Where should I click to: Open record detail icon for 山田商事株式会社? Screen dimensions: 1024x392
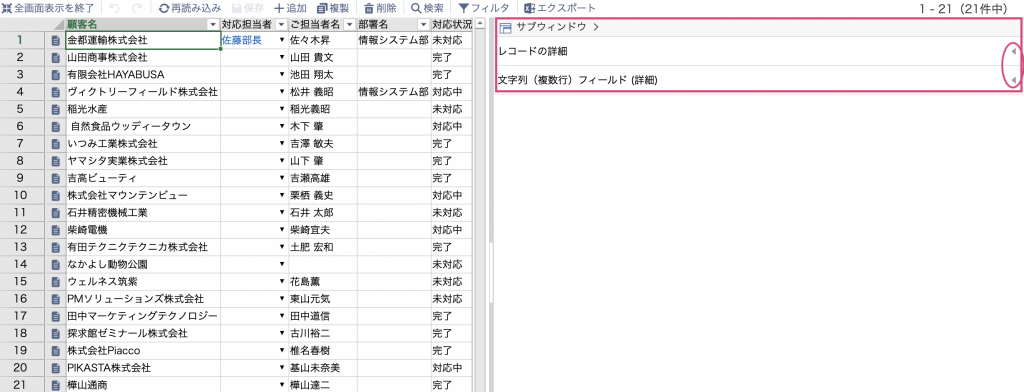pos(56,57)
